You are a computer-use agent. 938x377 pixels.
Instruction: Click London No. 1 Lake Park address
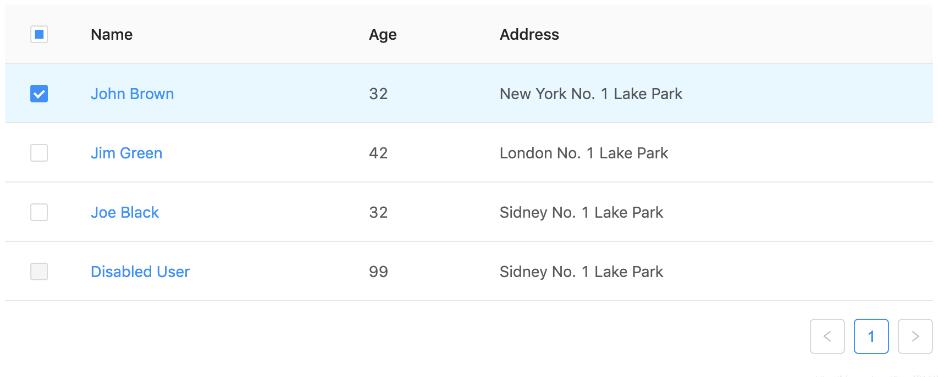(x=584, y=153)
